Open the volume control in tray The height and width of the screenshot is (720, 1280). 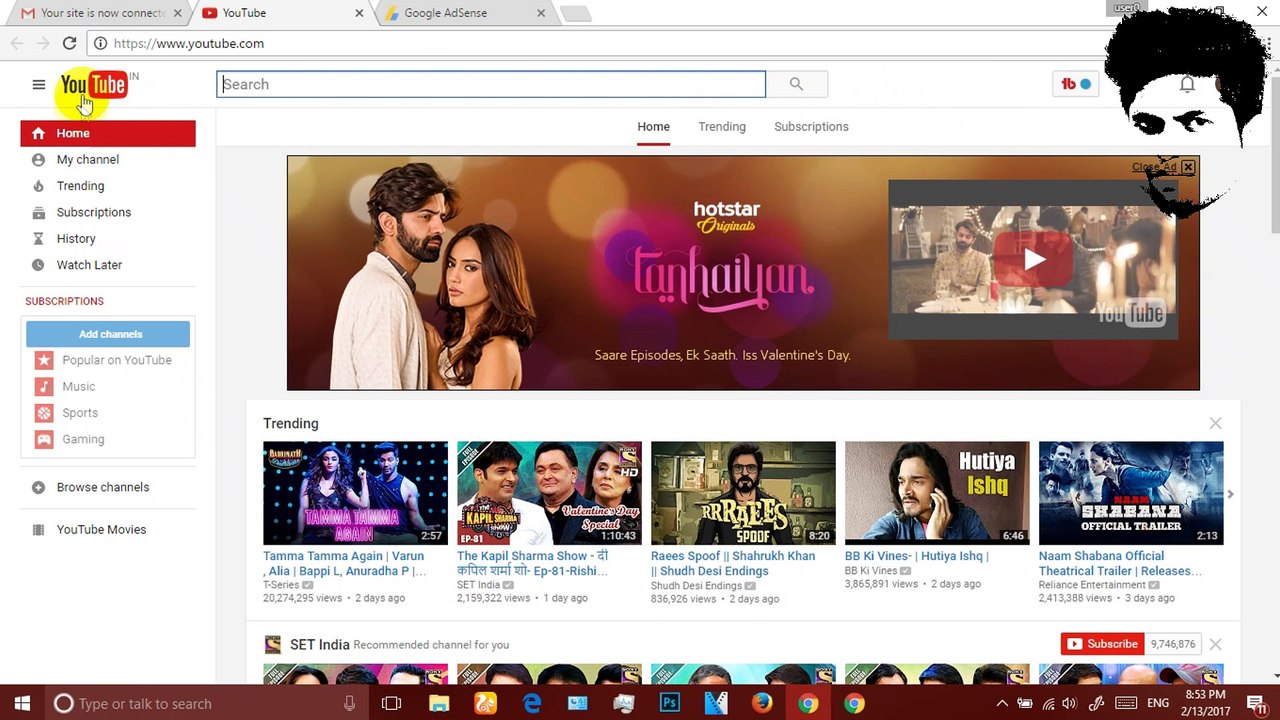[1069, 704]
